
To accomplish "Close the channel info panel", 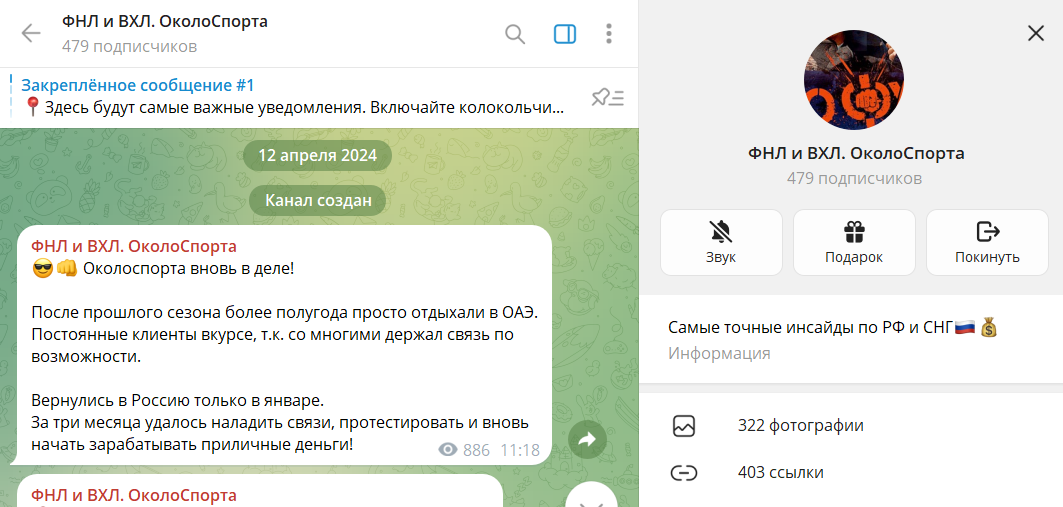I will click(x=1036, y=33).
